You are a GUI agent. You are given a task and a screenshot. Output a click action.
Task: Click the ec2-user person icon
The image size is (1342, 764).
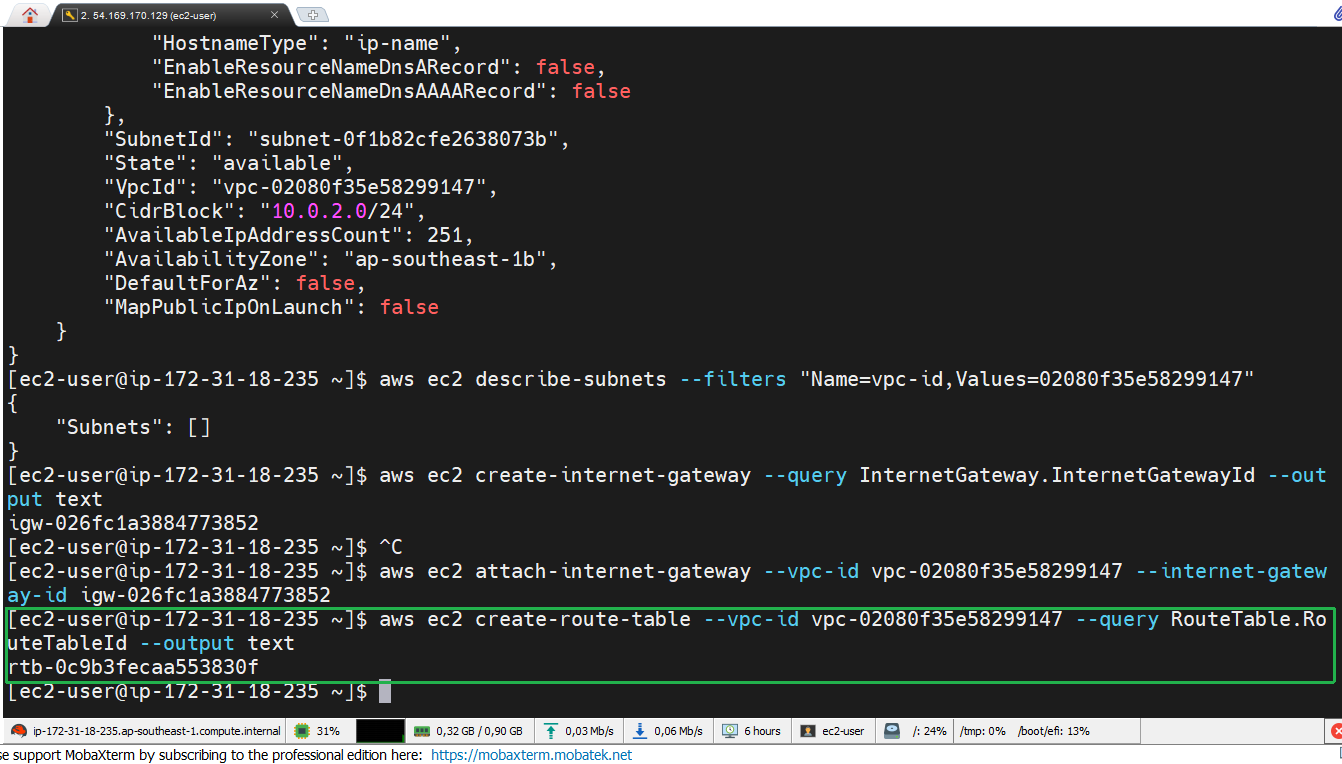click(808, 731)
